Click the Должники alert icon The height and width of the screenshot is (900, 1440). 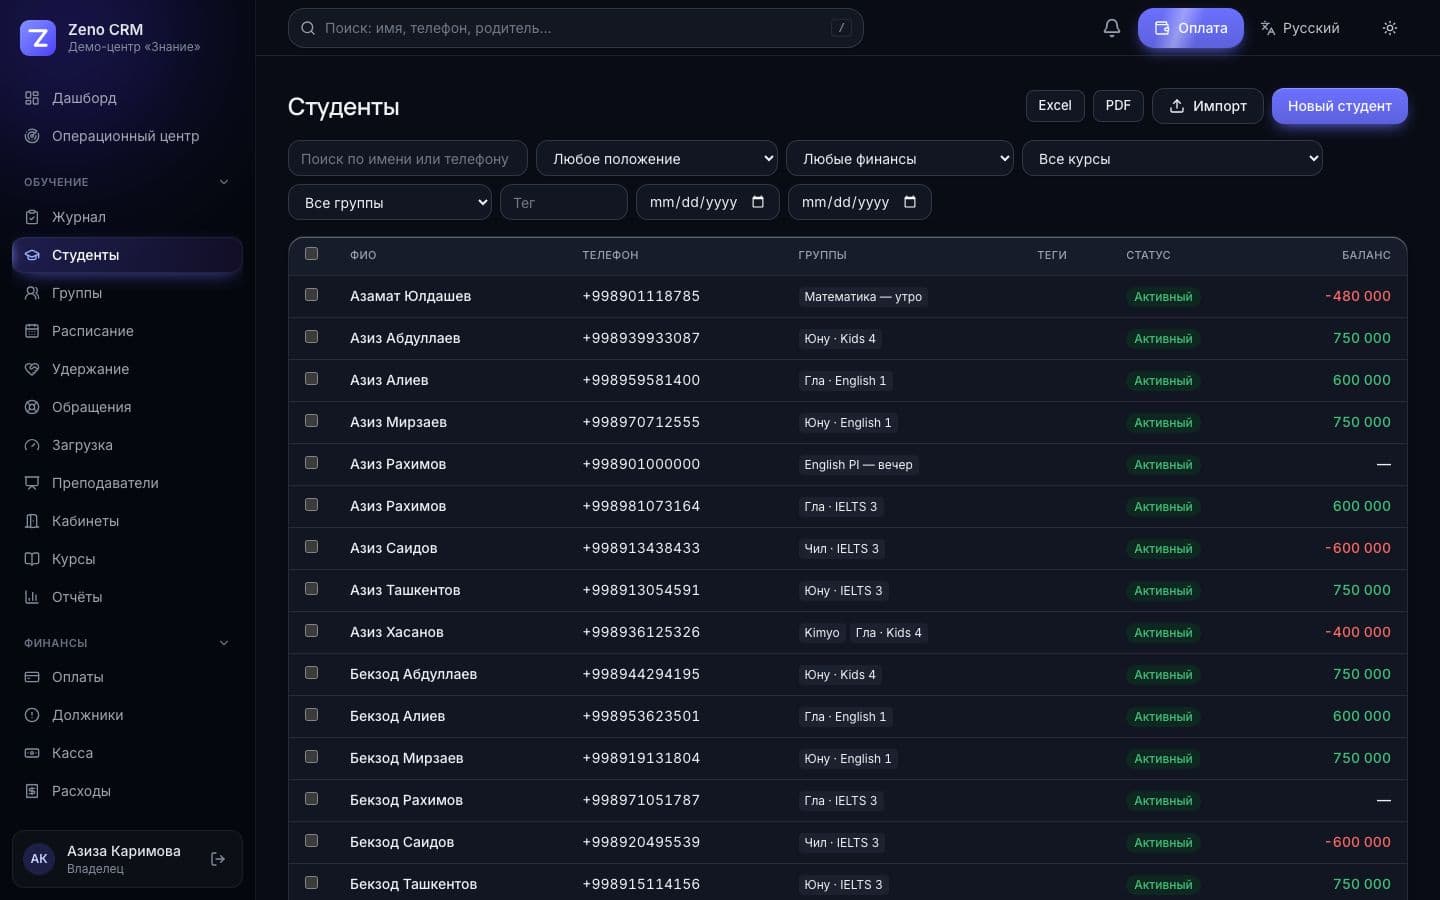(x=32, y=715)
